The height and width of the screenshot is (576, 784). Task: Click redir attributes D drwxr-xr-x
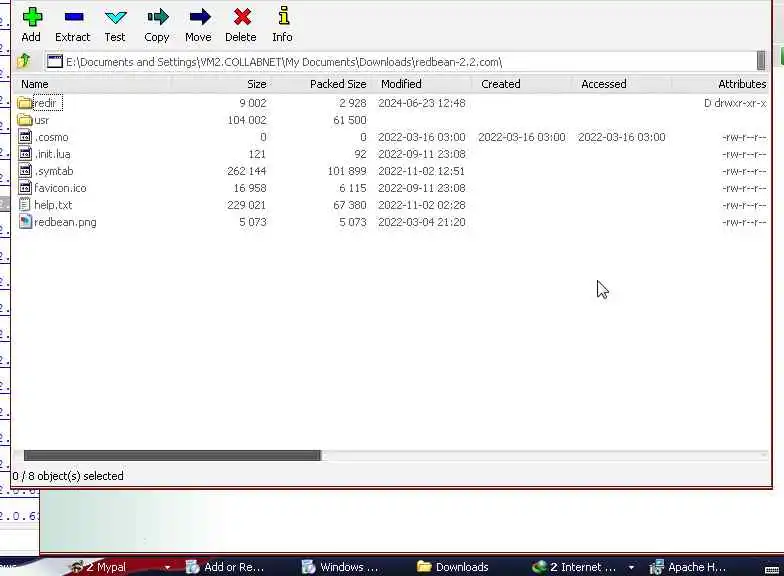coord(735,103)
